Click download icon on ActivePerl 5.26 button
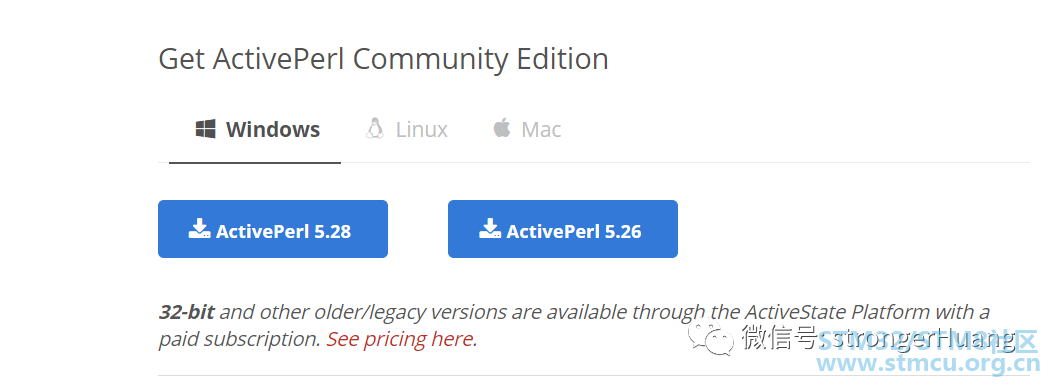This screenshot has height=386, width=1049. [x=490, y=229]
